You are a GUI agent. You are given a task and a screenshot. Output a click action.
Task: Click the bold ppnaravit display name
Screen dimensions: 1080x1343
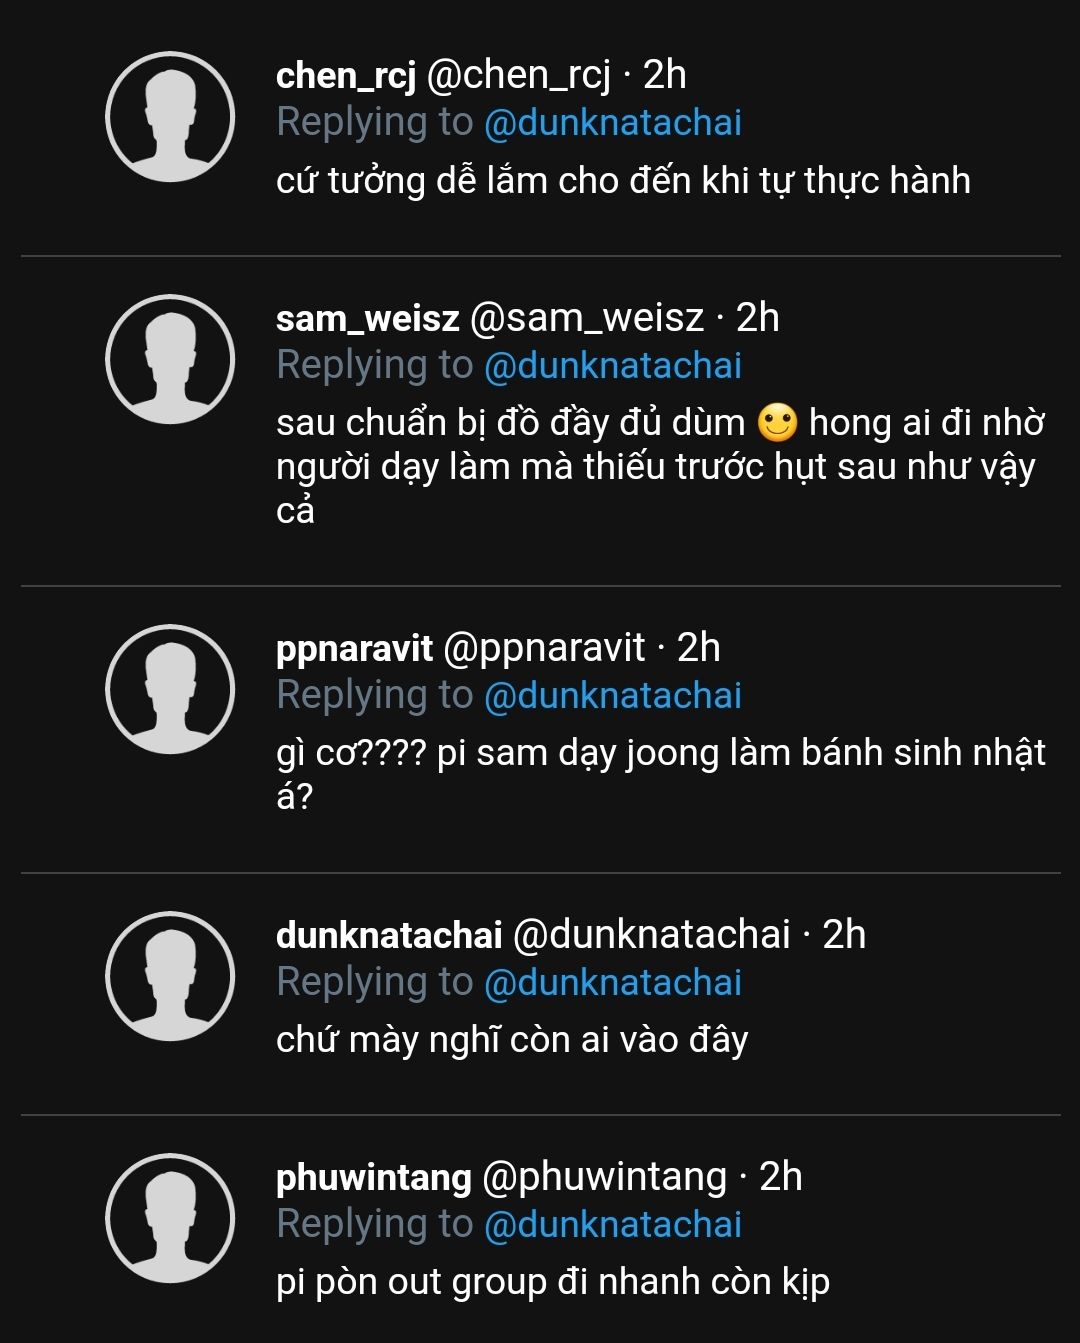(354, 648)
